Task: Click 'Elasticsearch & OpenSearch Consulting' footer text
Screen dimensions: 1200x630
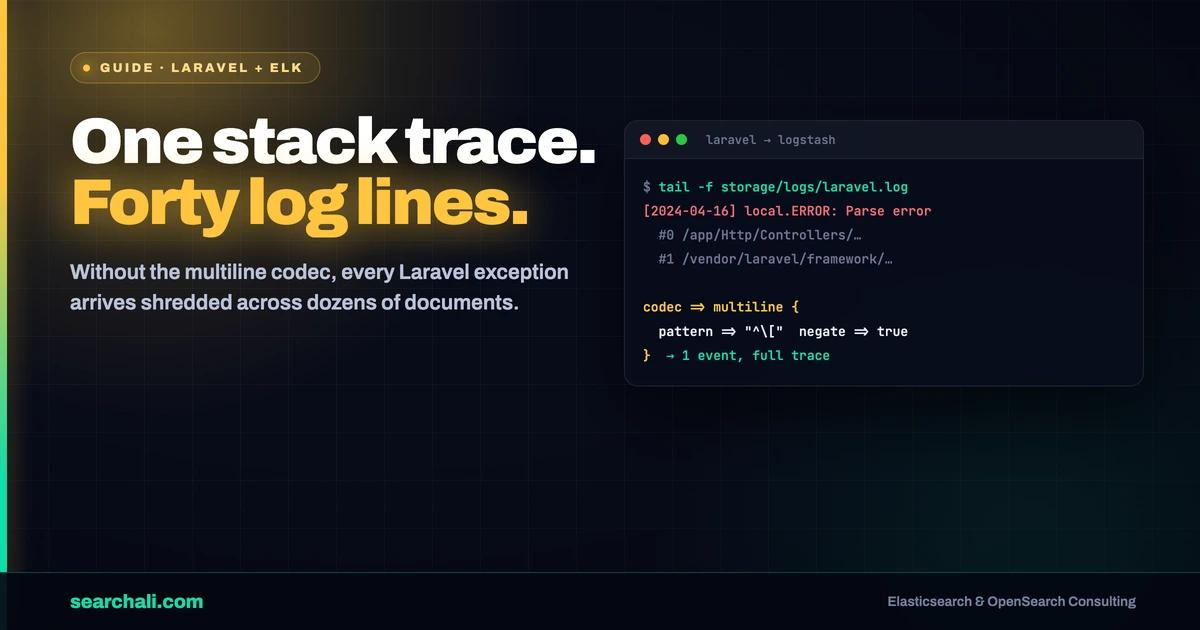Action: (x=1011, y=601)
